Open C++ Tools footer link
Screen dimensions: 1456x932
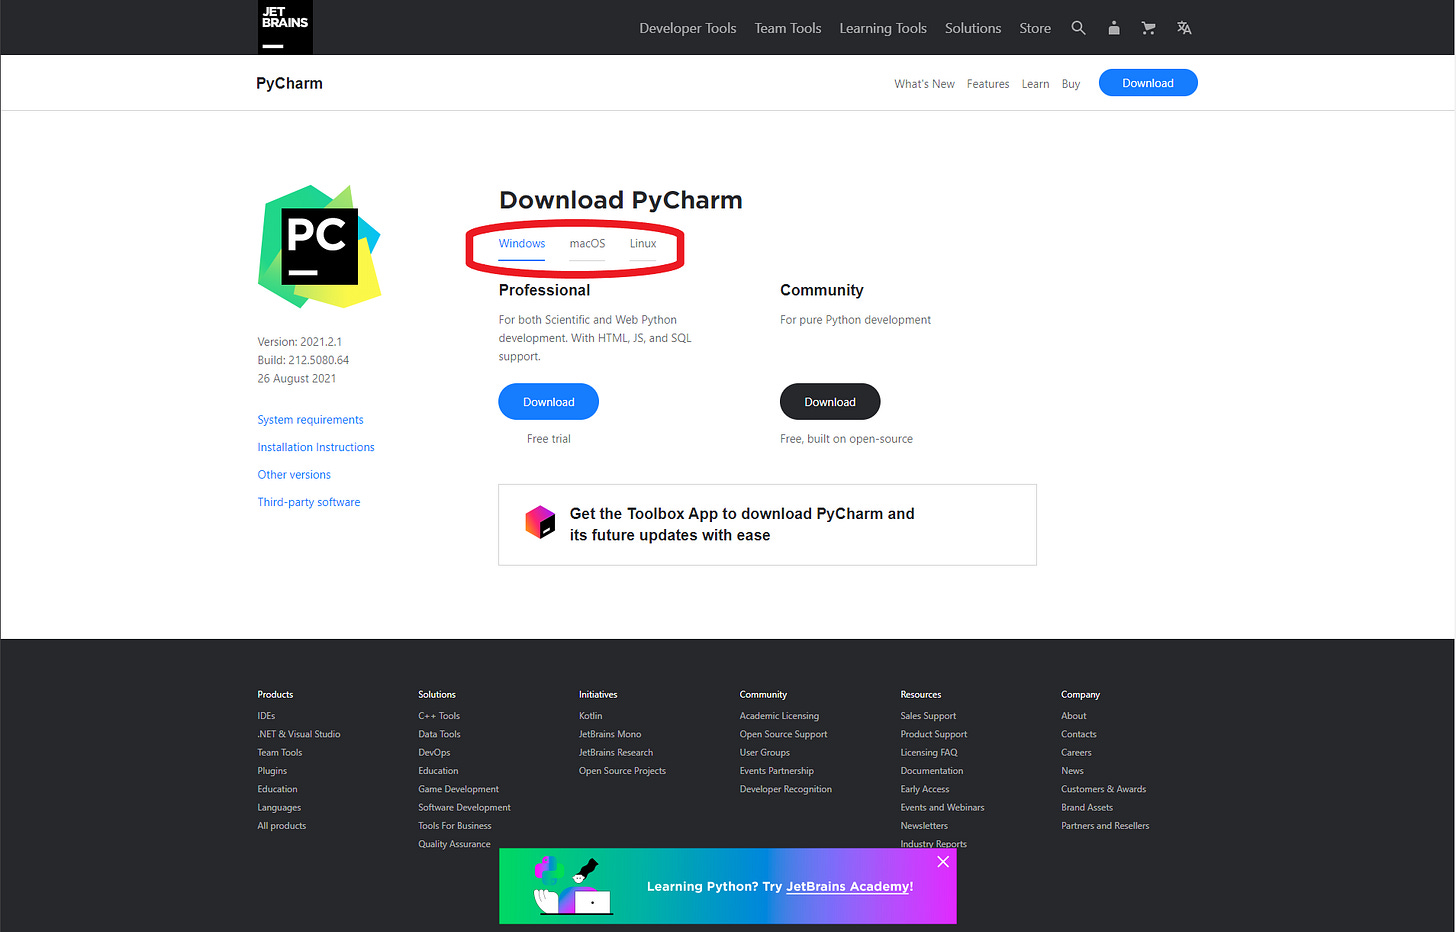pos(439,716)
